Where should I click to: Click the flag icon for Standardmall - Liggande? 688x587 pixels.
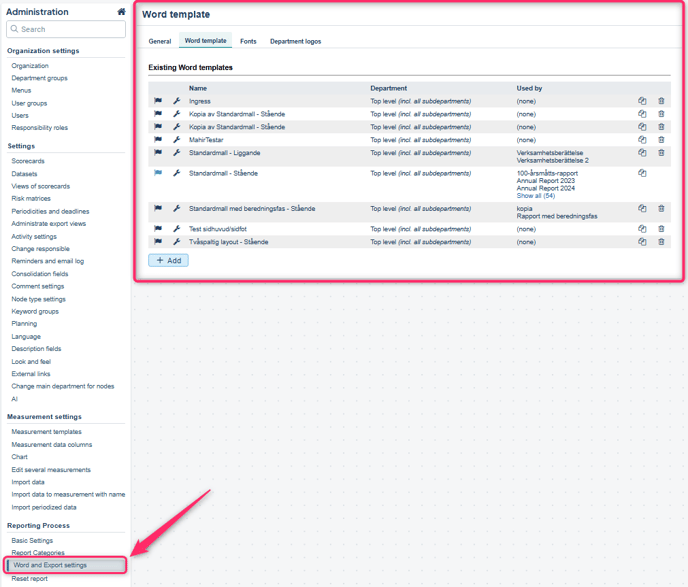click(x=158, y=153)
